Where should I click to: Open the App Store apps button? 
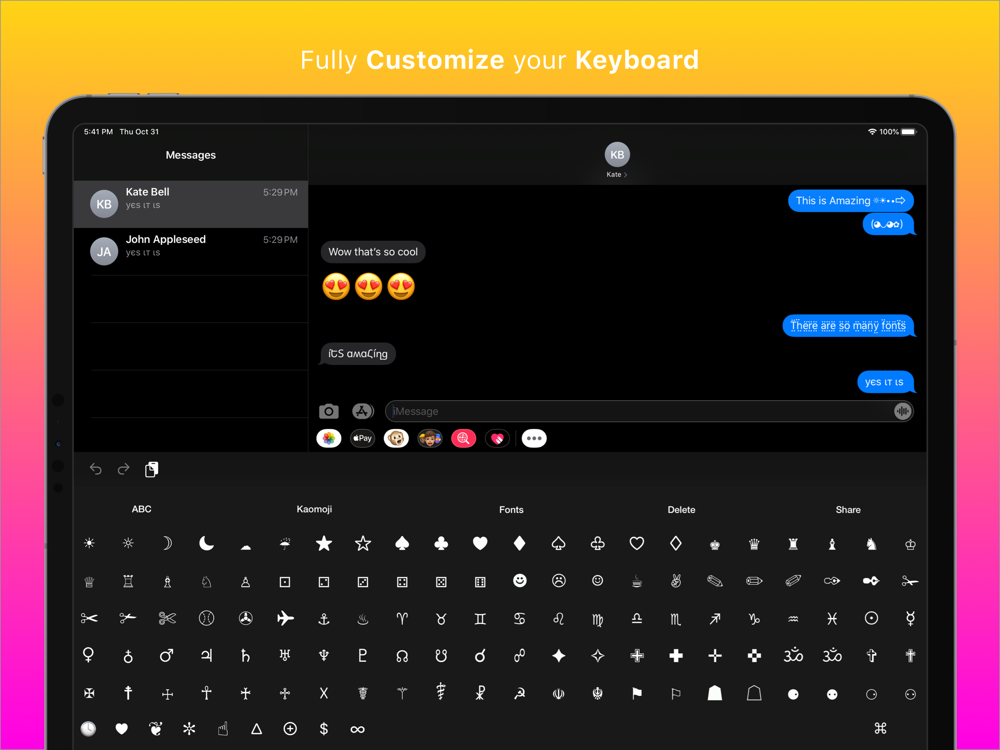[x=362, y=411]
